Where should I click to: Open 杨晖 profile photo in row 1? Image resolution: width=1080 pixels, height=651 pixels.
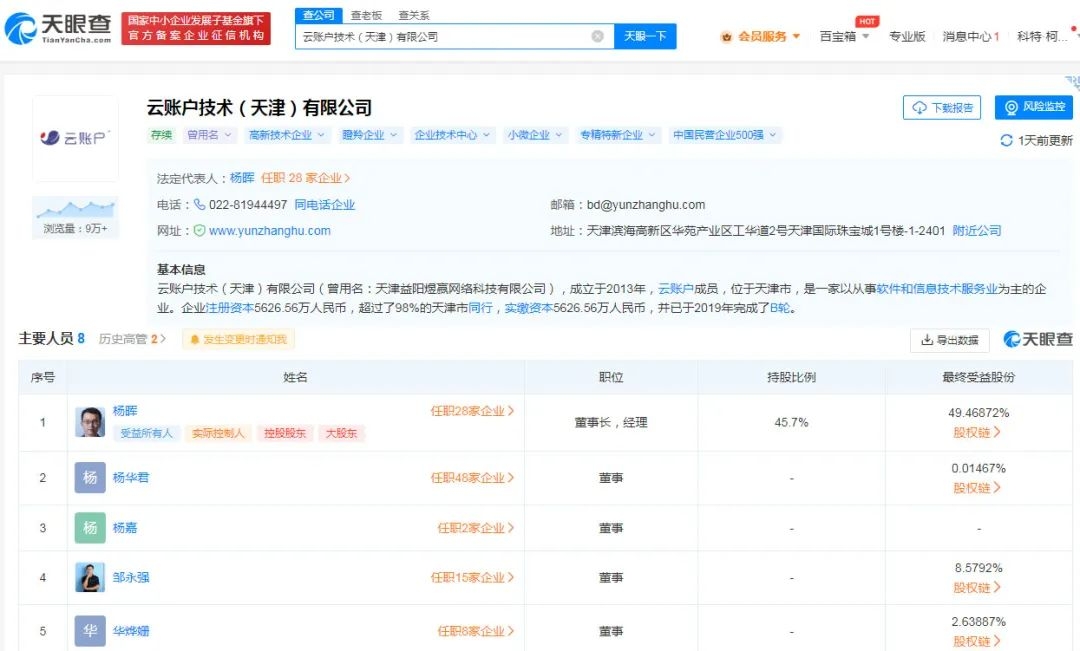90,422
